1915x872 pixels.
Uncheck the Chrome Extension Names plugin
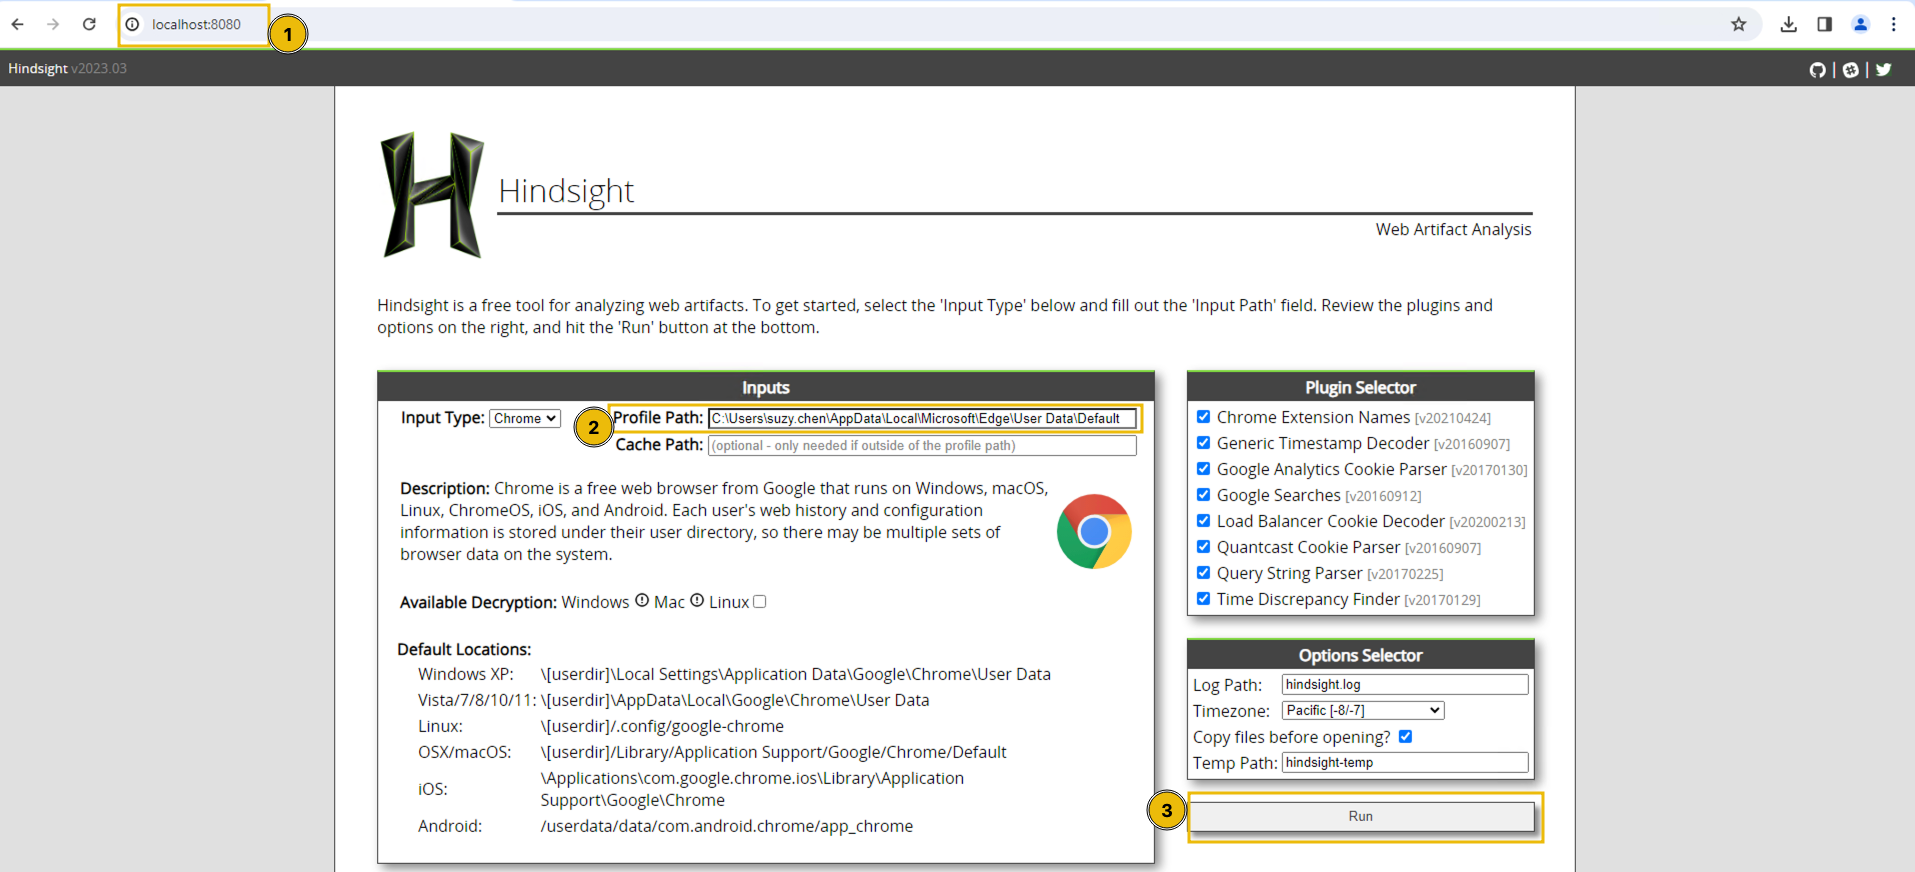1203,417
